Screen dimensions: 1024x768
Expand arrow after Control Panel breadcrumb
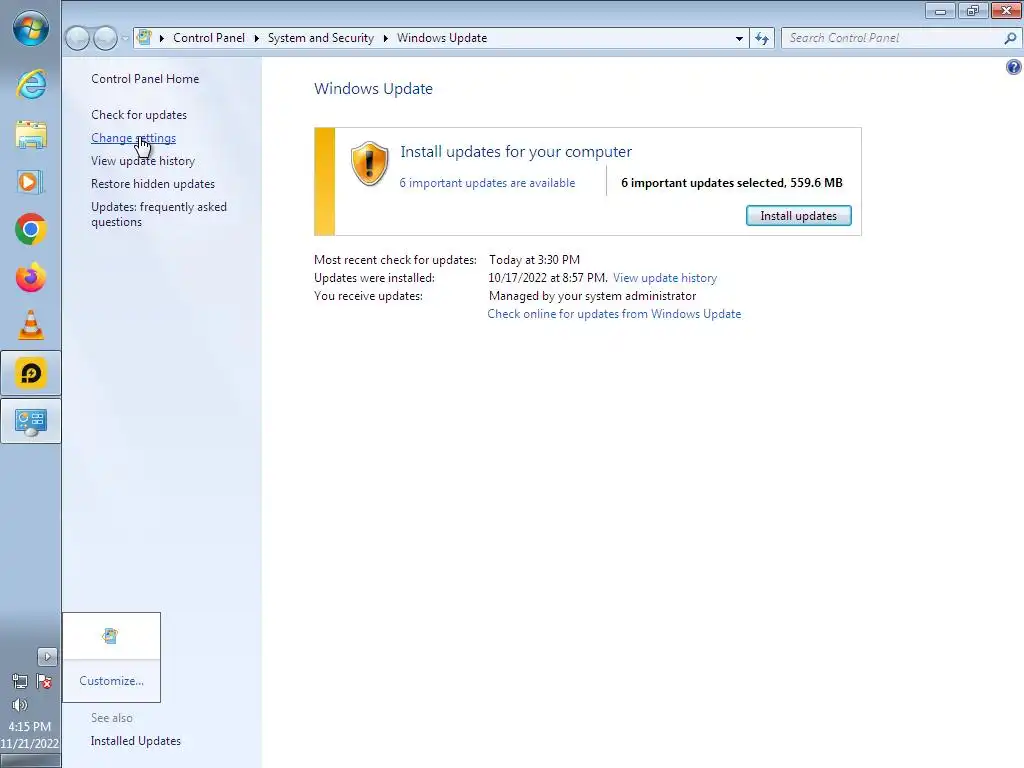pos(257,38)
